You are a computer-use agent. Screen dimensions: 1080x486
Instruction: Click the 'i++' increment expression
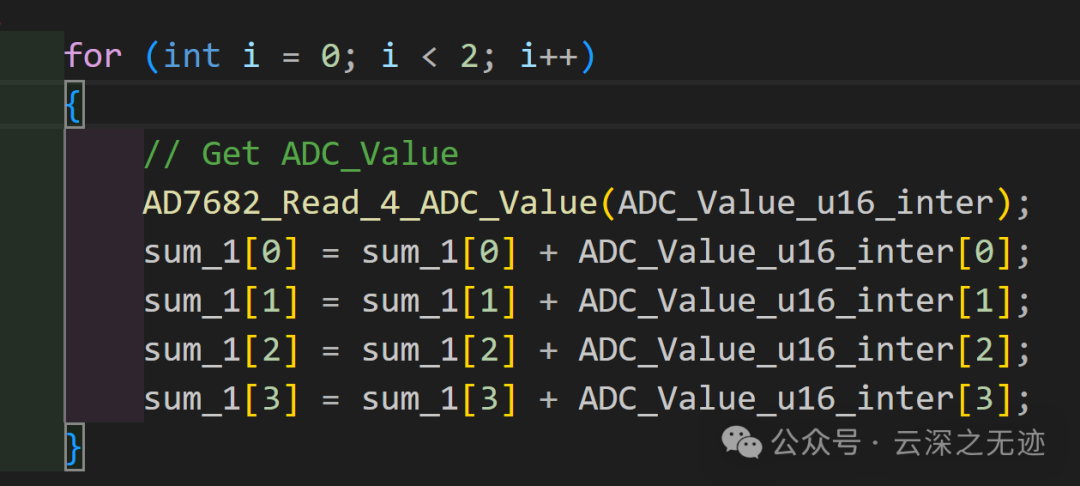click(549, 55)
